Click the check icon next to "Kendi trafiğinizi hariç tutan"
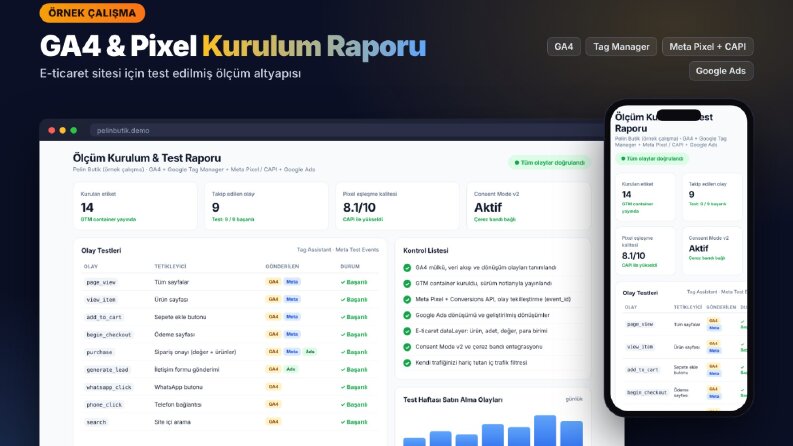793x446 pixels. point(407,363)
